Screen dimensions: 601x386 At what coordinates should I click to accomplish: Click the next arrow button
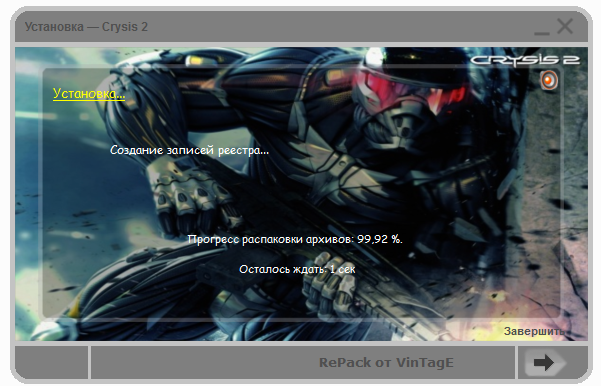click(x=546, y=362)
